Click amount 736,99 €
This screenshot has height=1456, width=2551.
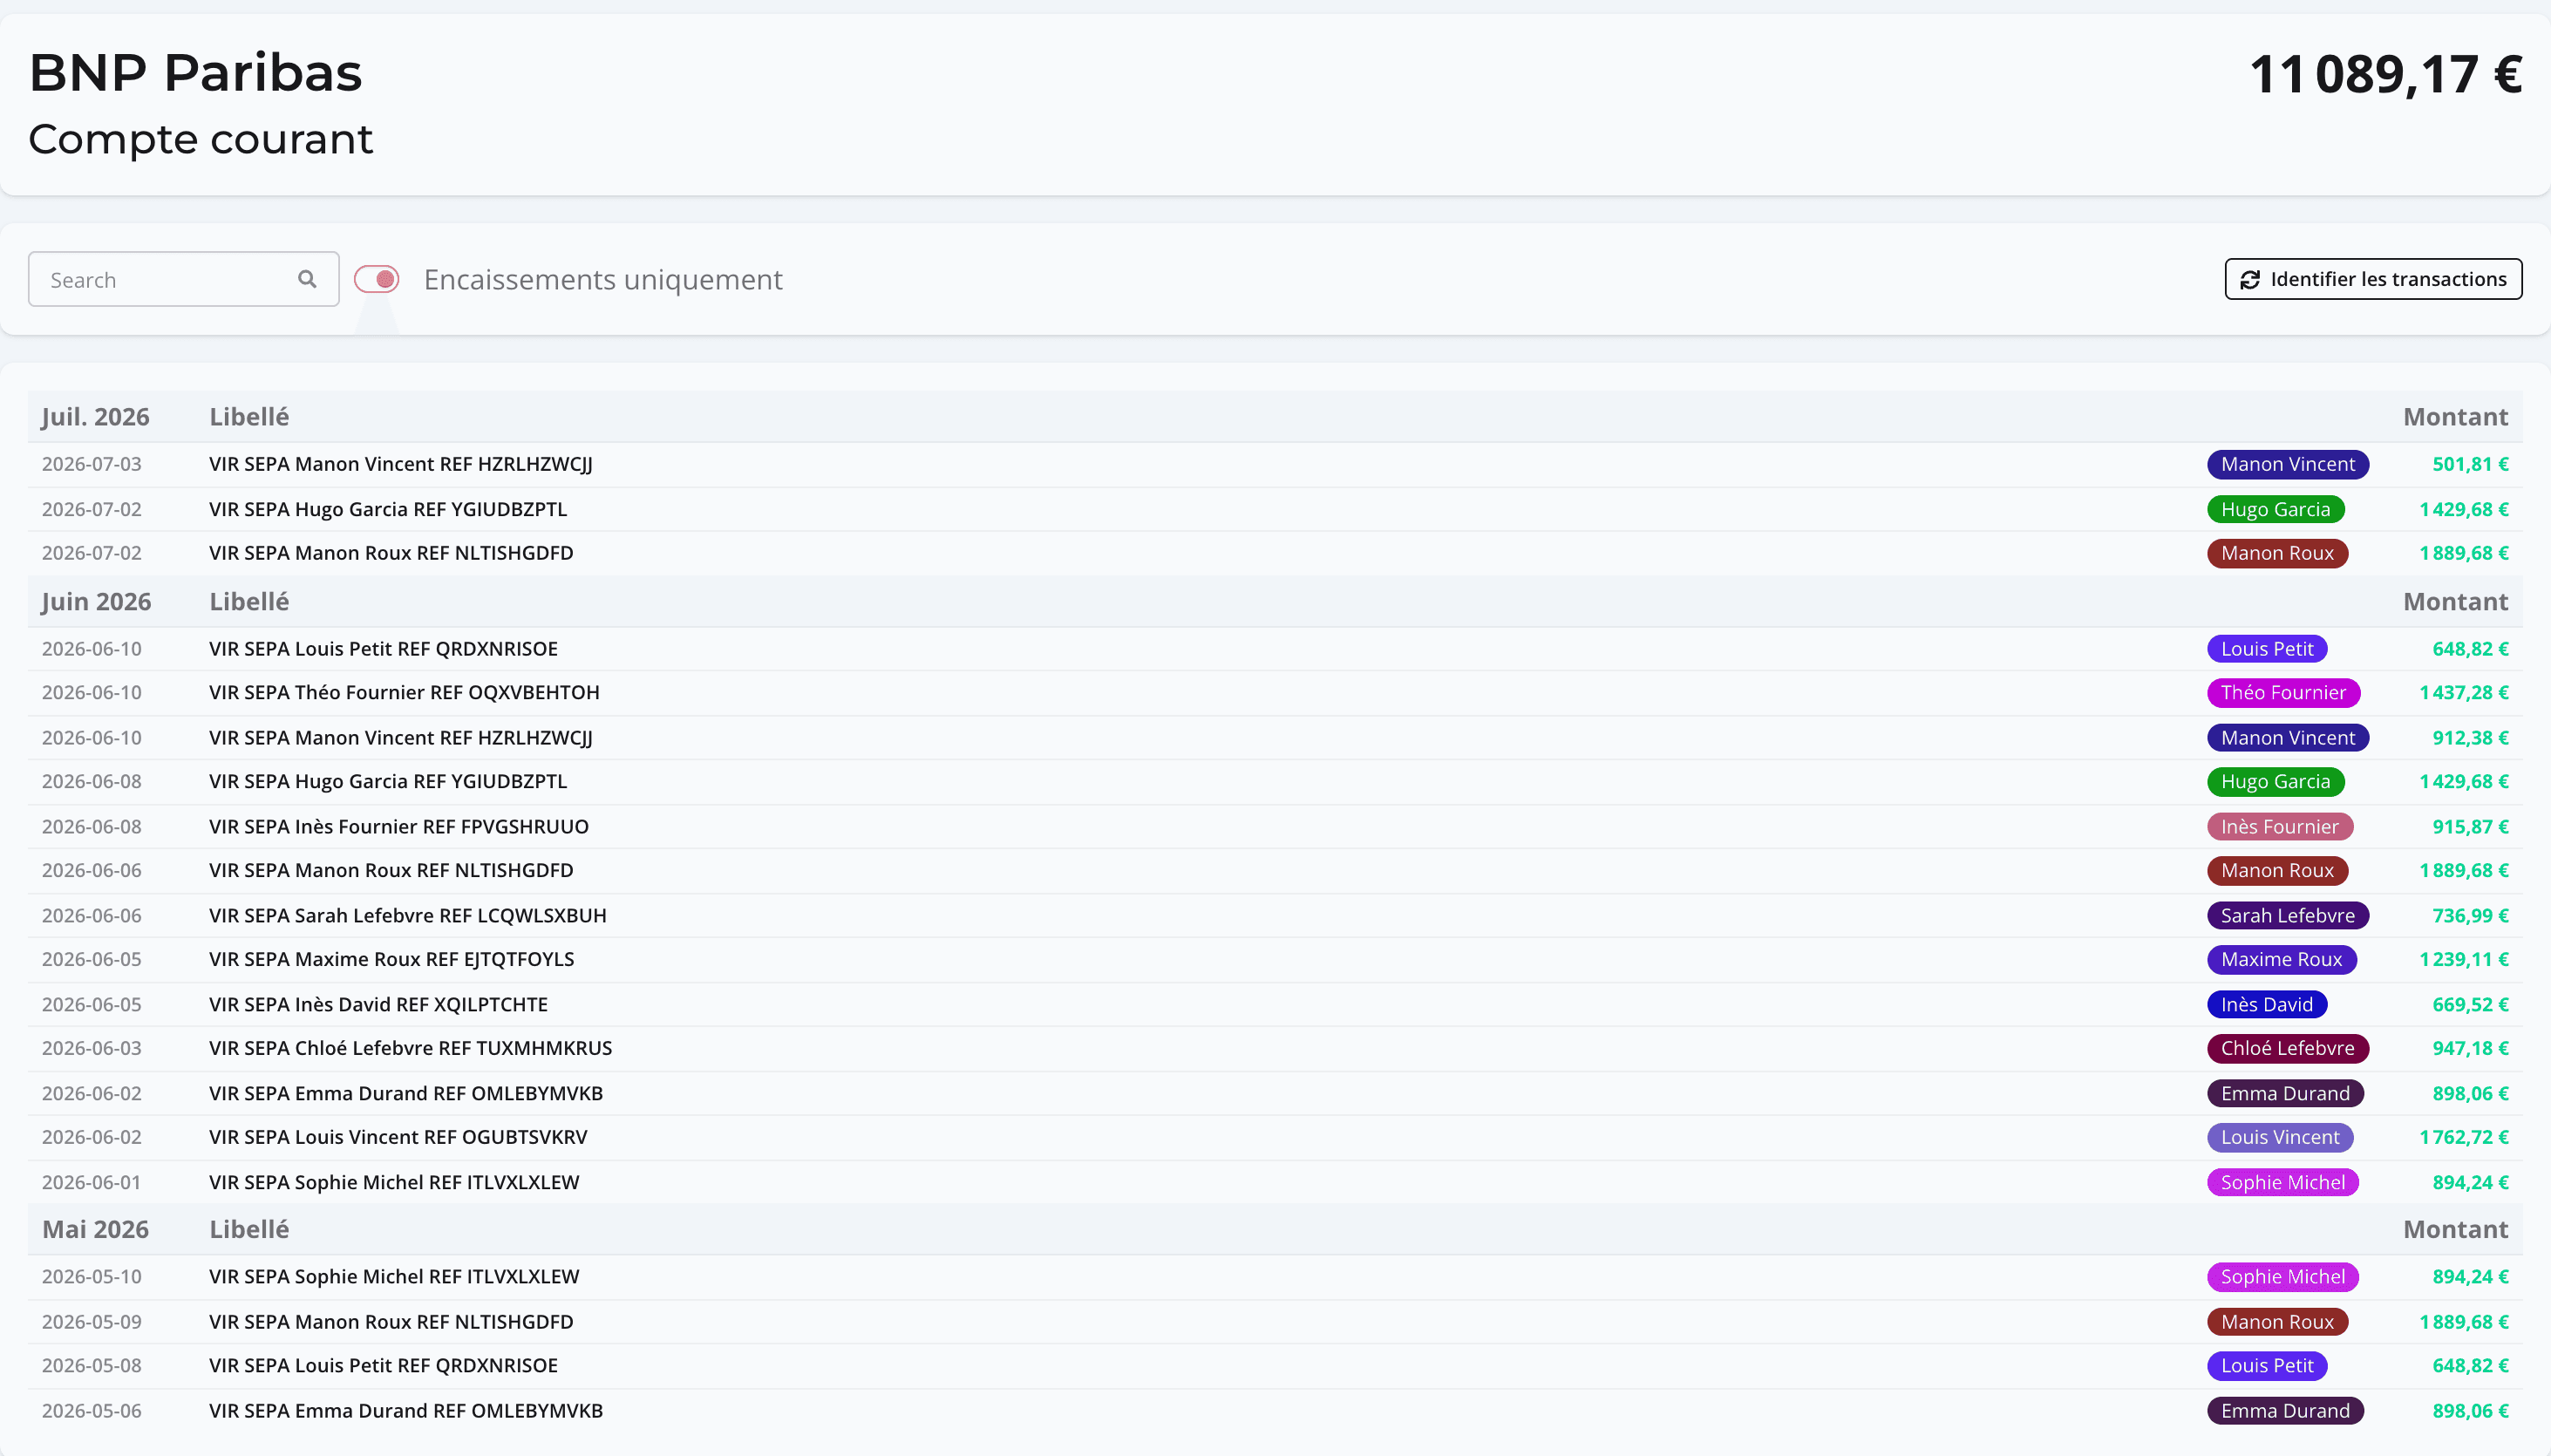tap(2470, 916)
